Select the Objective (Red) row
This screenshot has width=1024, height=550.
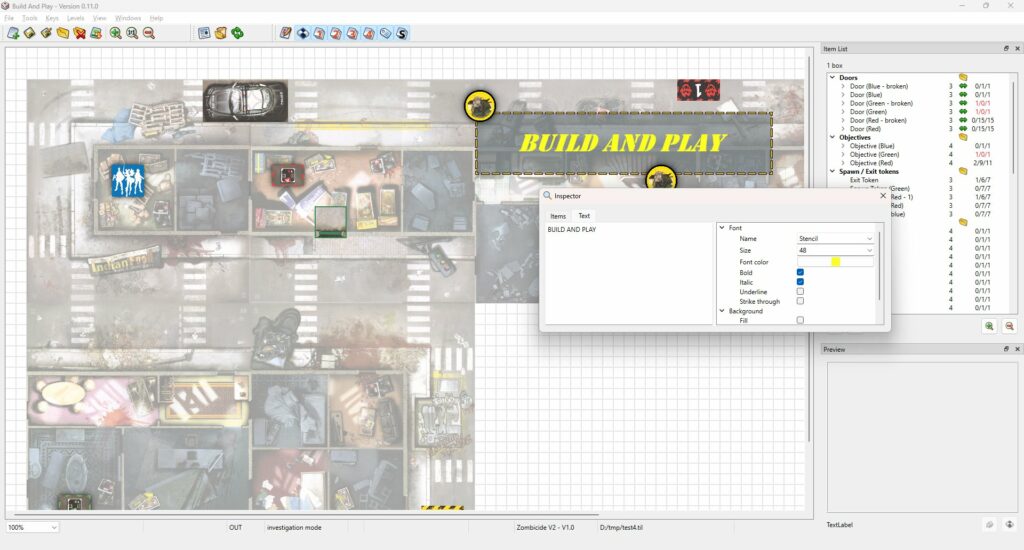point(921,163)
